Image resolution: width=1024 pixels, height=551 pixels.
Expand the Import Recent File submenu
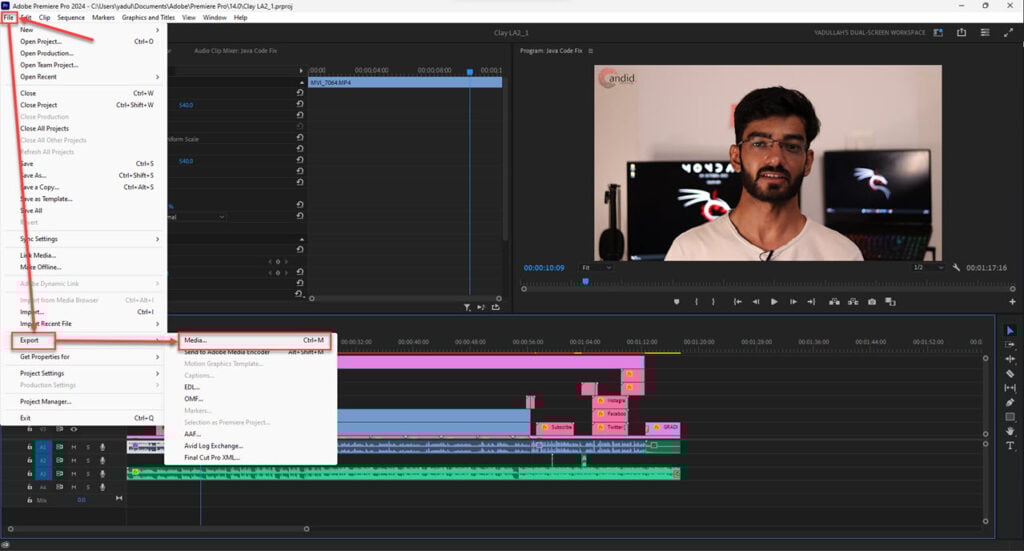[157, 324]
